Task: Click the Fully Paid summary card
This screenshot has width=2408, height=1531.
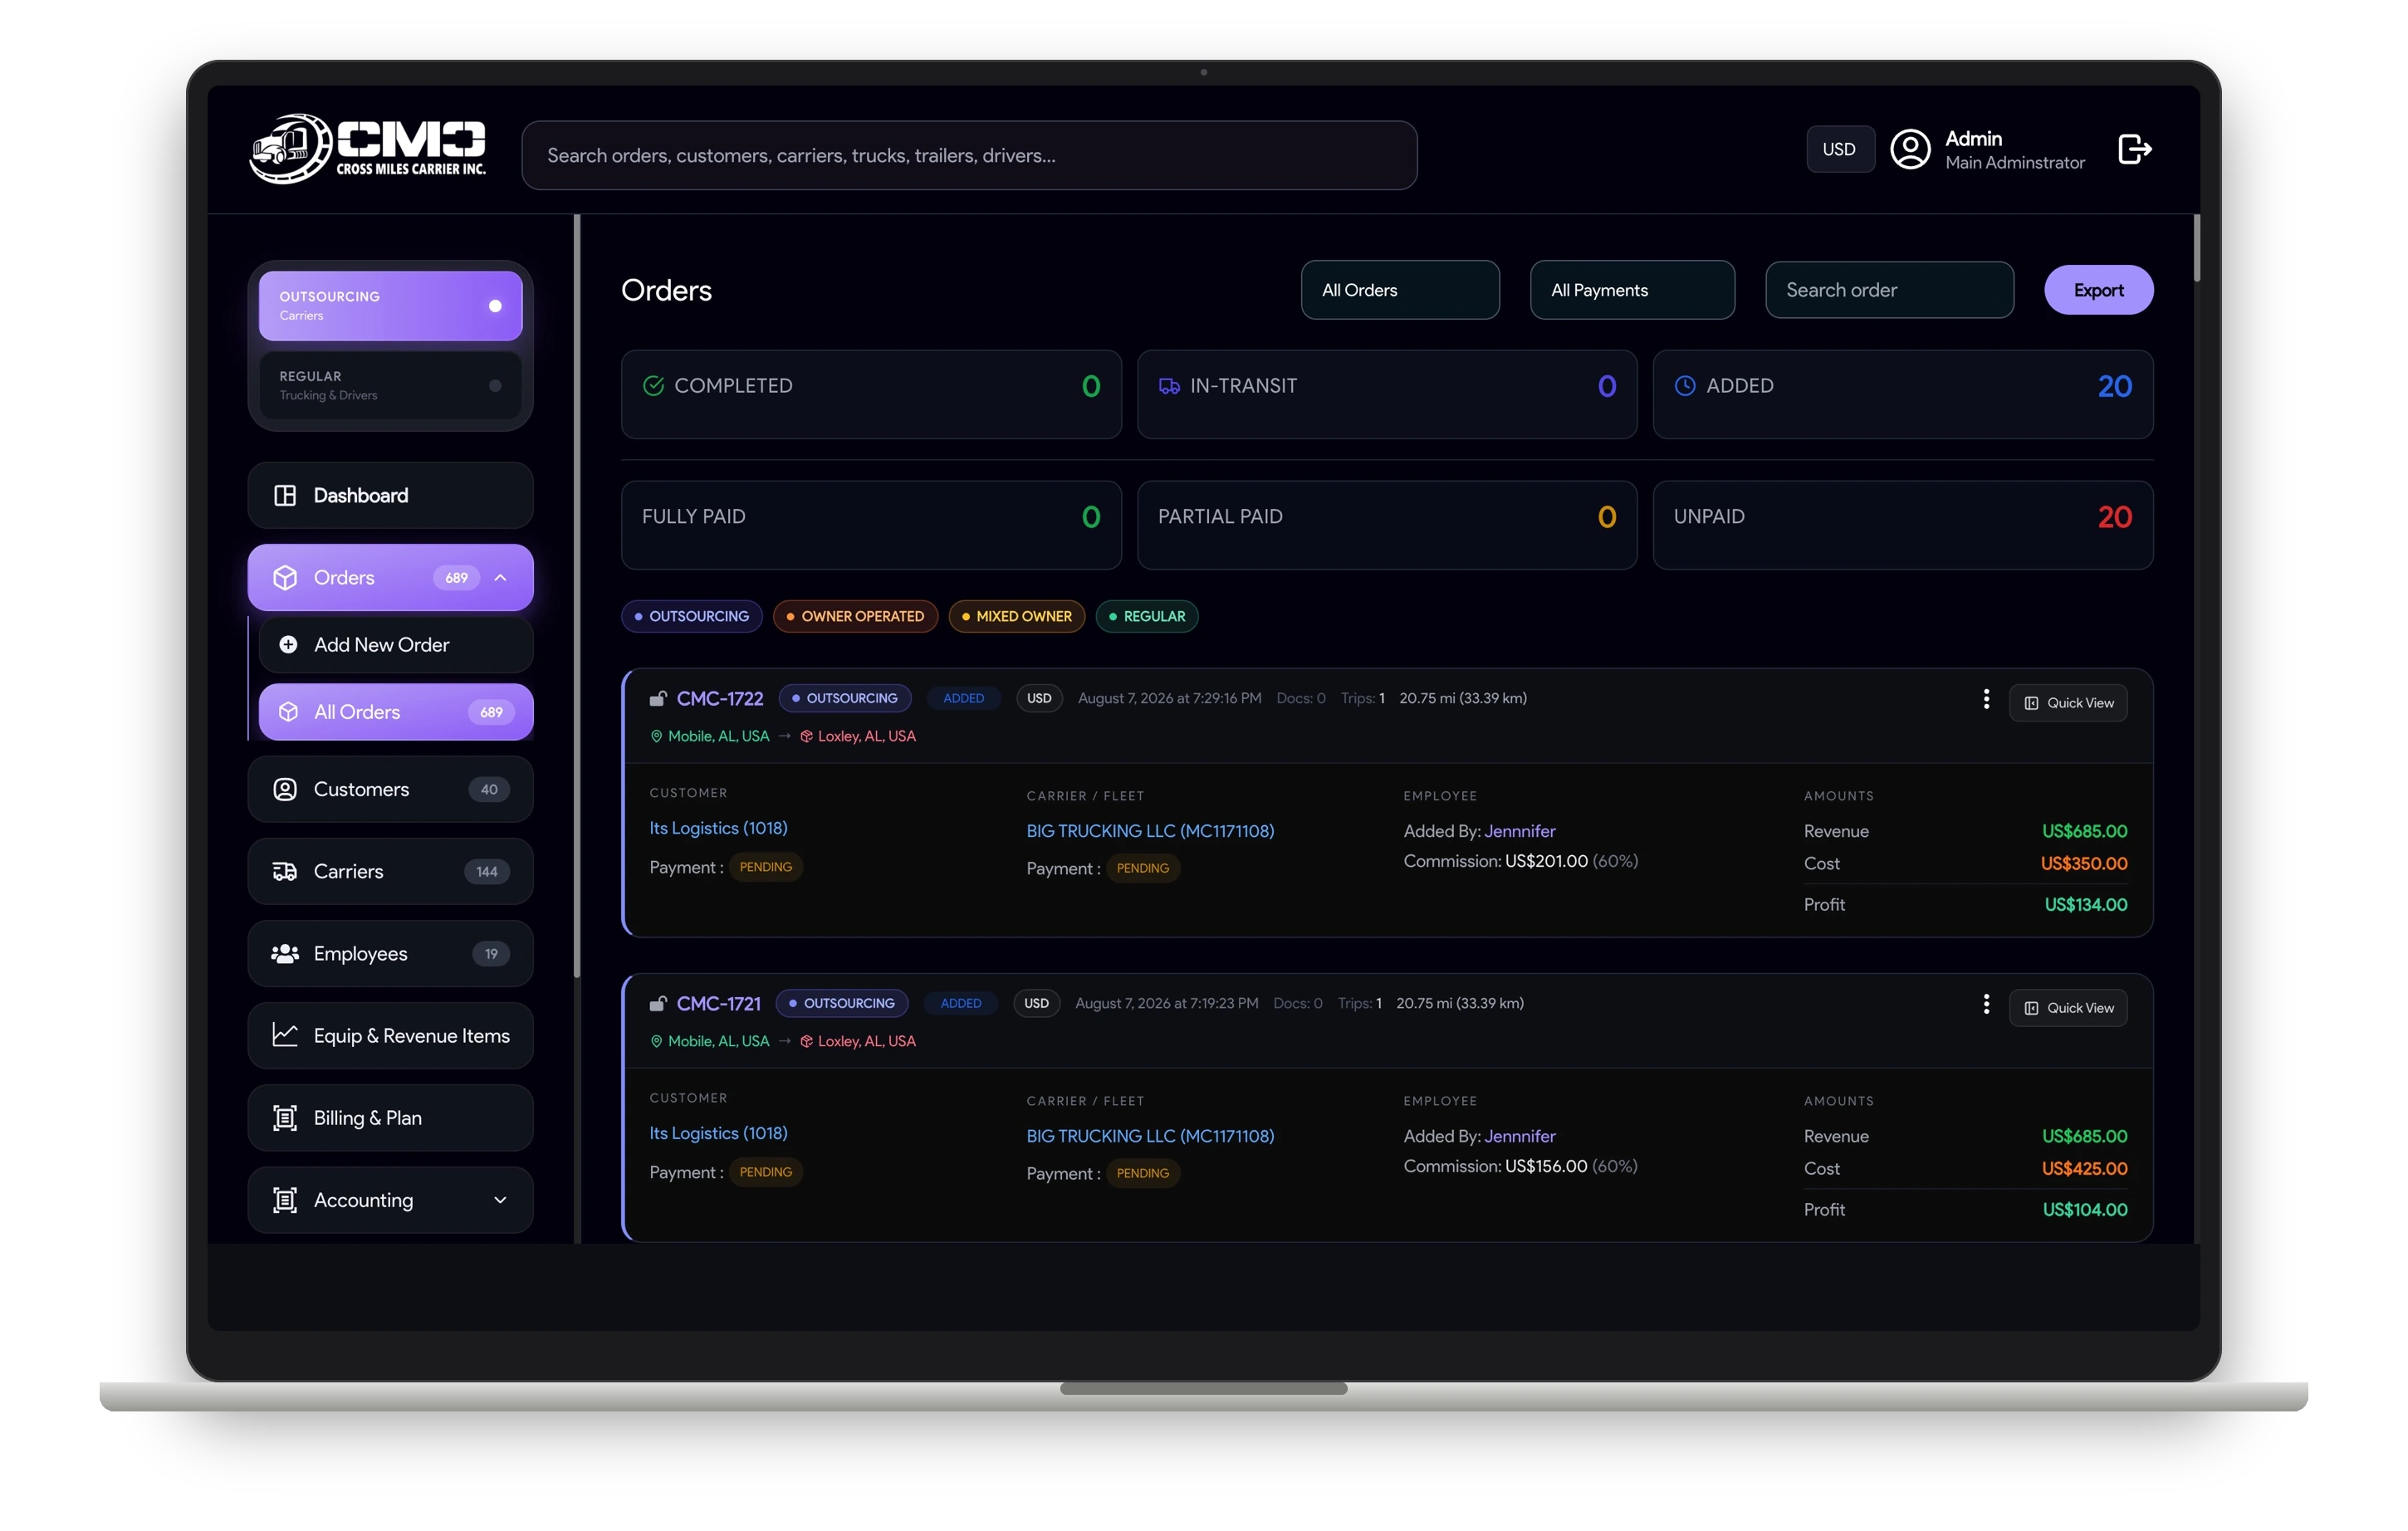Action: click(871, 525)
